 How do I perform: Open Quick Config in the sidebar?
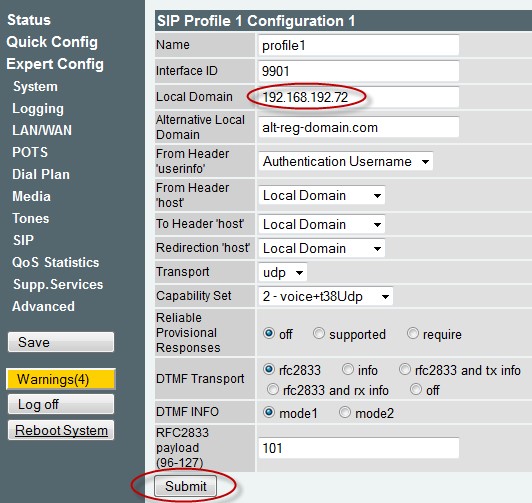[52, 42]
